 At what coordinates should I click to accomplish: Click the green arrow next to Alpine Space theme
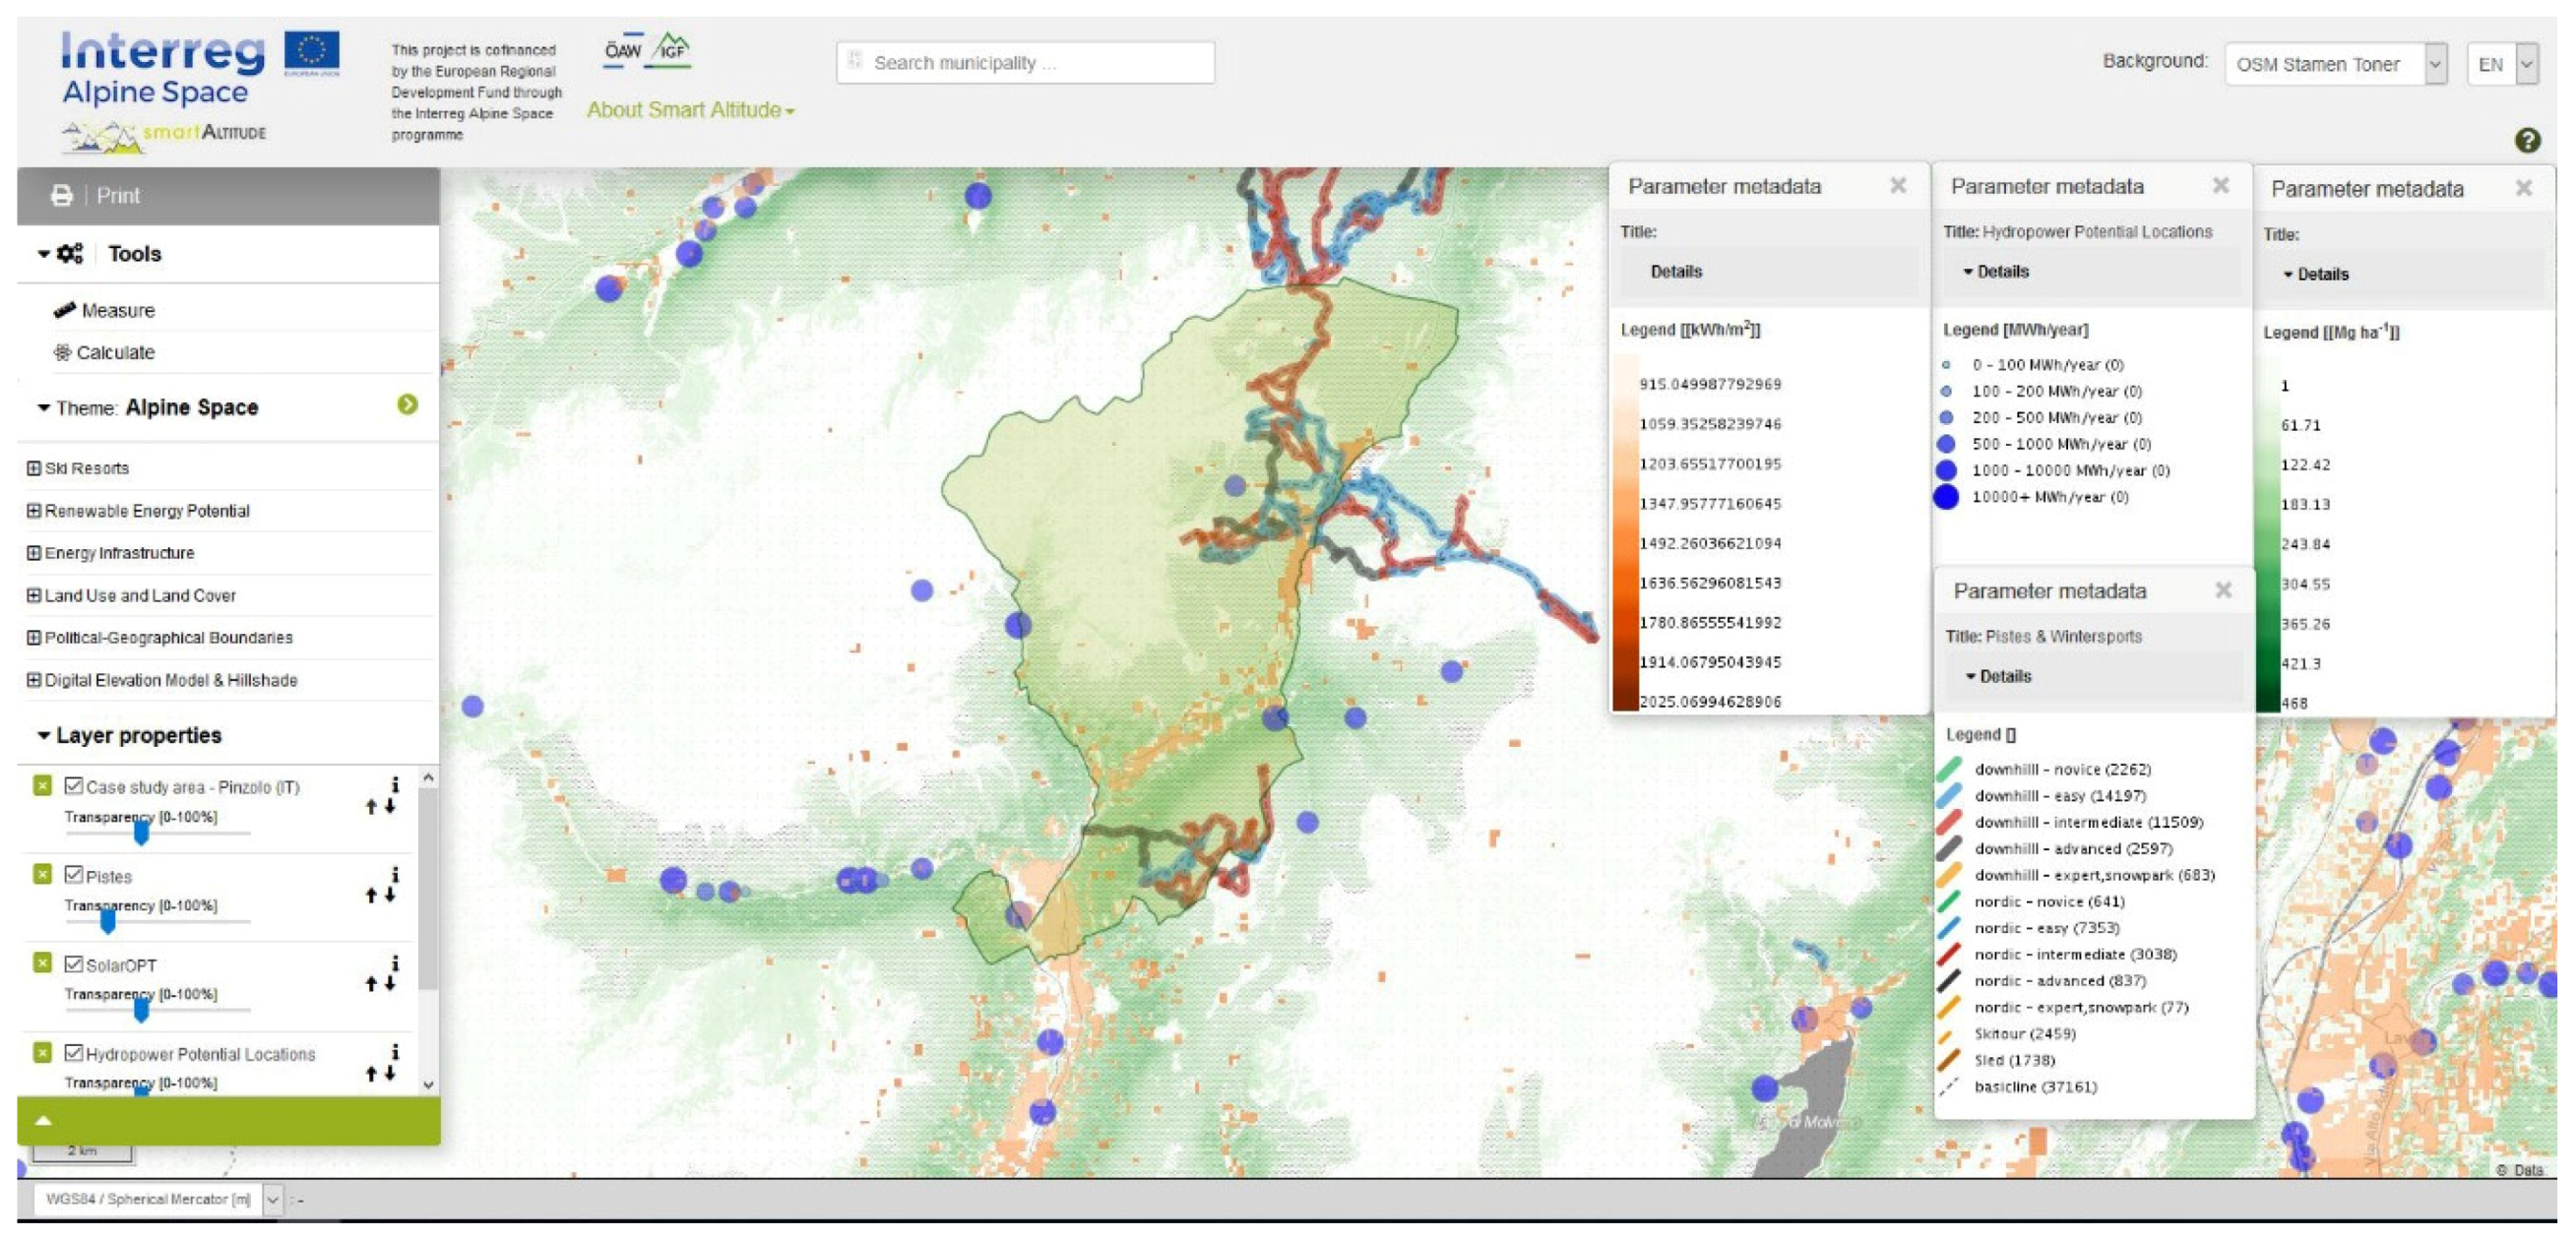(x=407, y=405)
